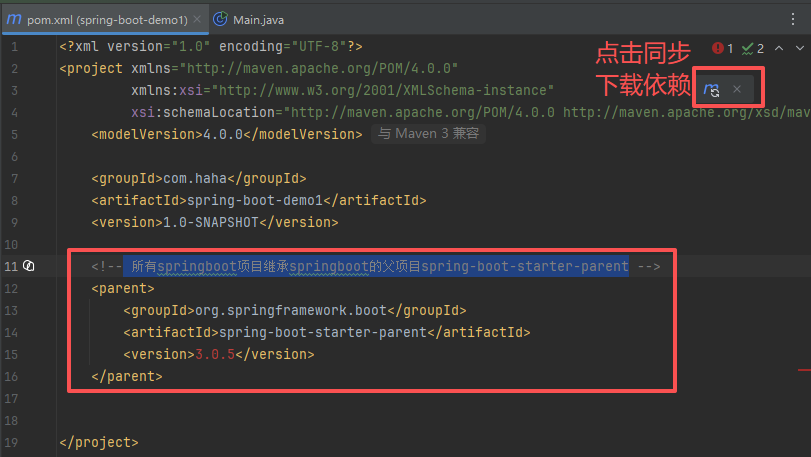Click line number 17 in the gutter
Viewport: 811px width, 457px height.
point(11,399)
